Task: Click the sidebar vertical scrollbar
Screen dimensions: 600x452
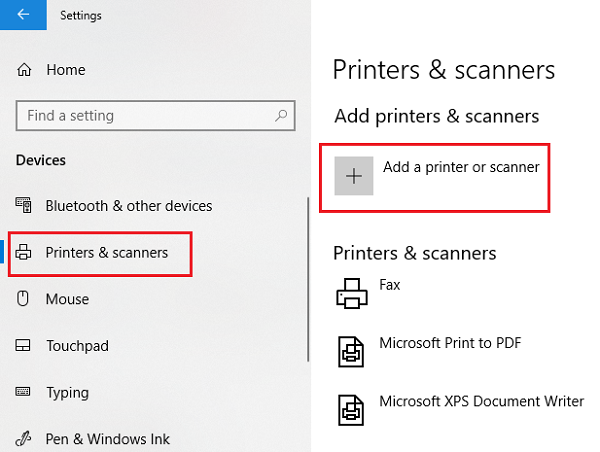Action: point(308,260)
